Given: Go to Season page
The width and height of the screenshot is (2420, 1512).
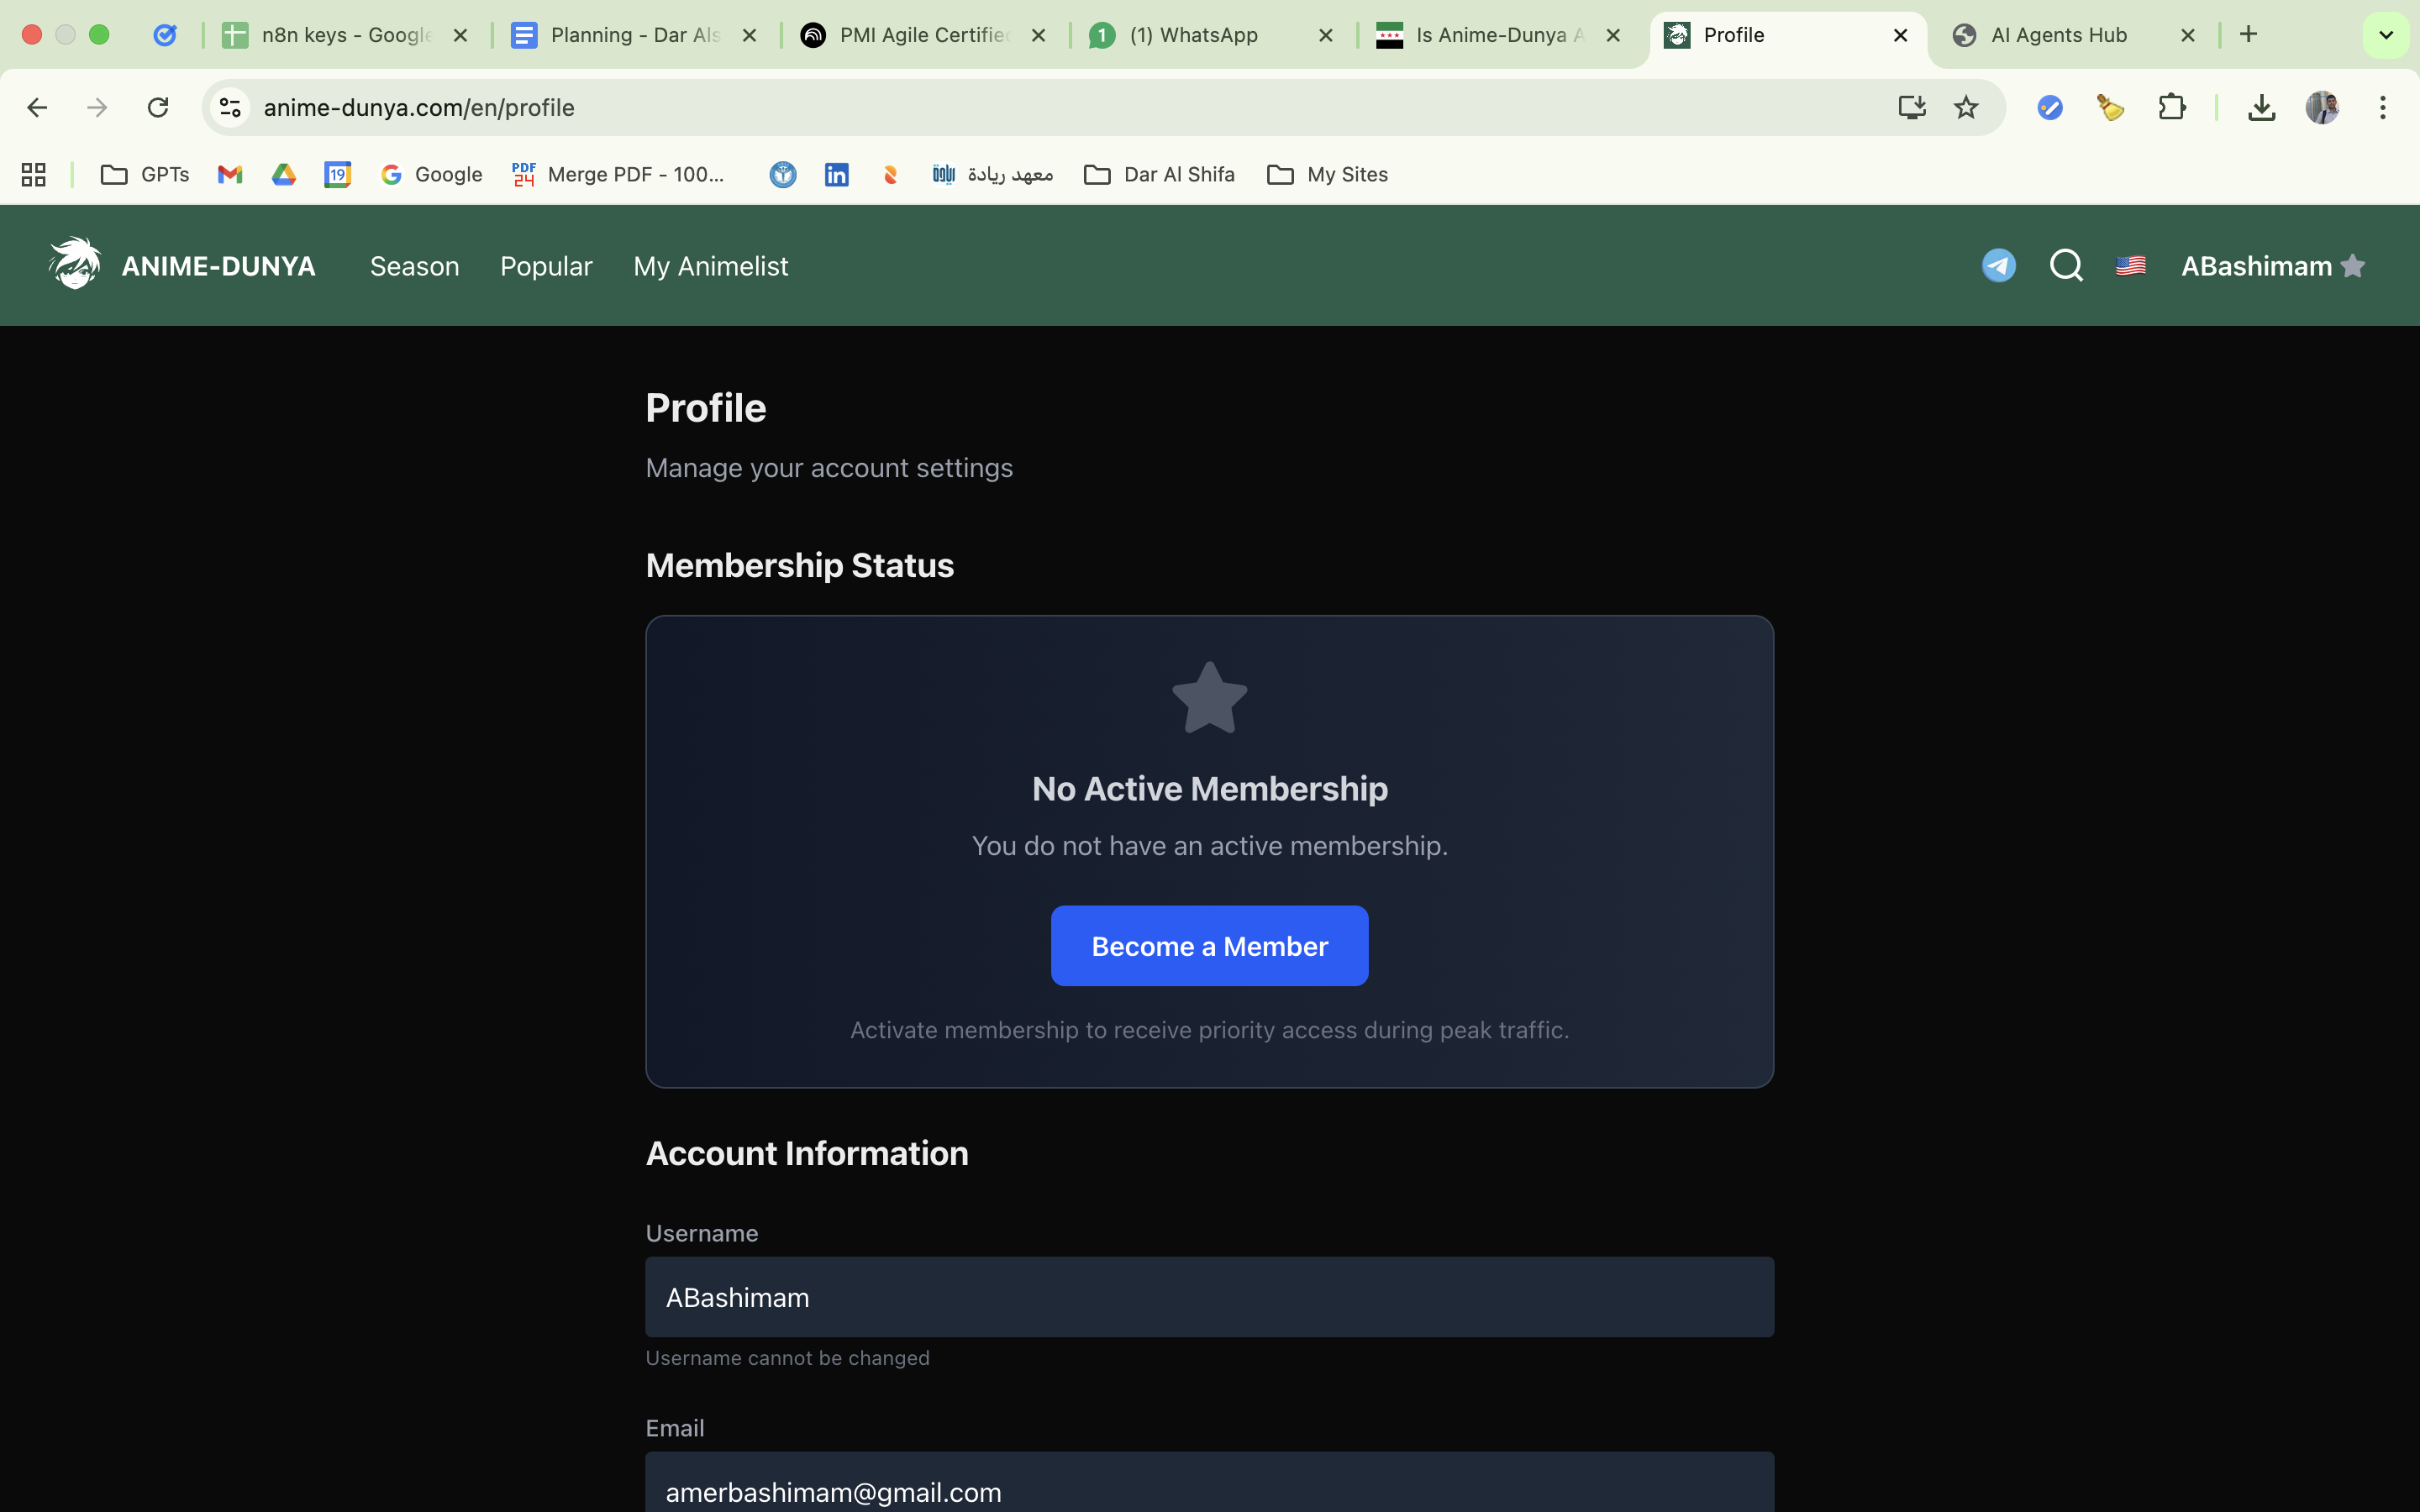Looking at the screenshot, I should click(414, 266).
